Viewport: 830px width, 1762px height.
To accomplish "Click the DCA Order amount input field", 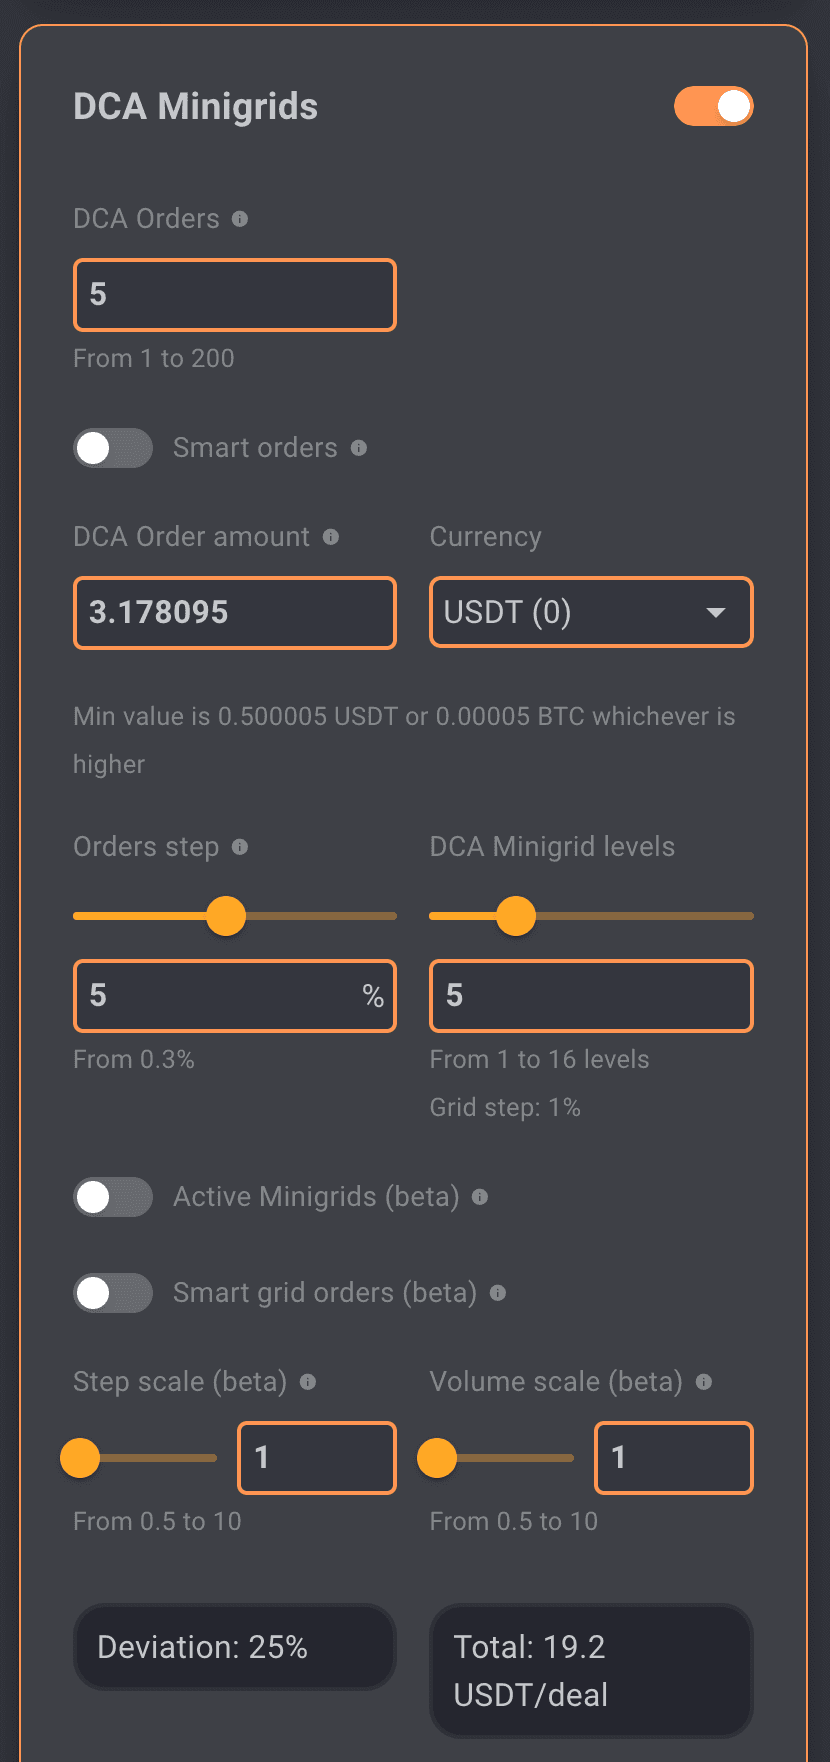I will point(235,612).
